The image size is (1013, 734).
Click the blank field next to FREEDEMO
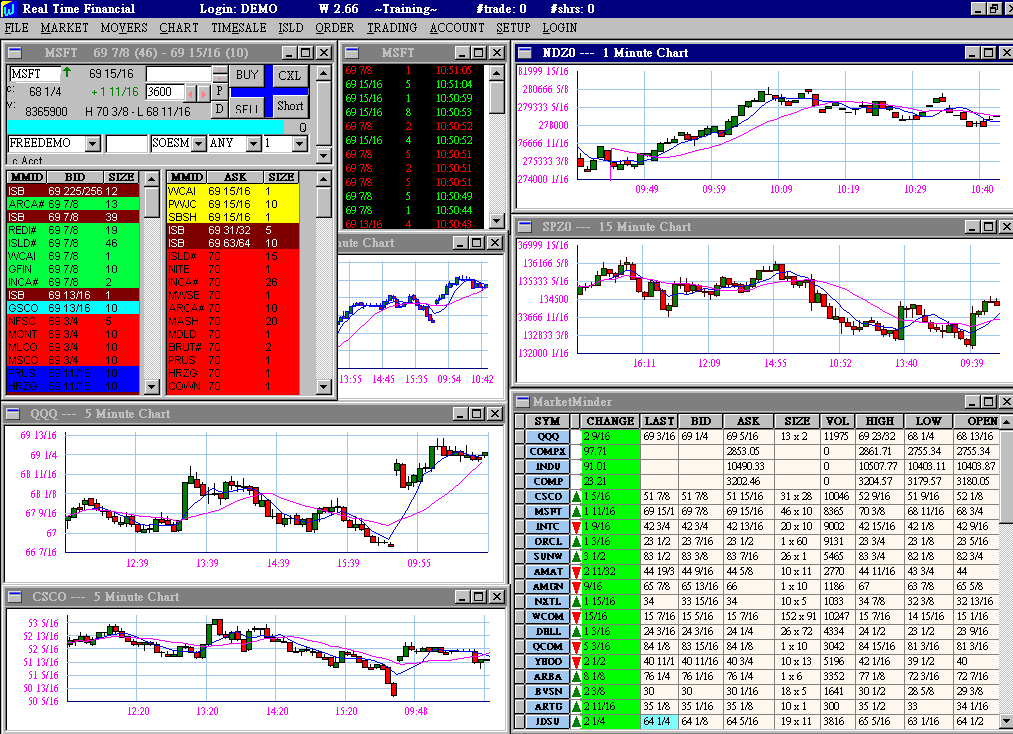point(126,143)
